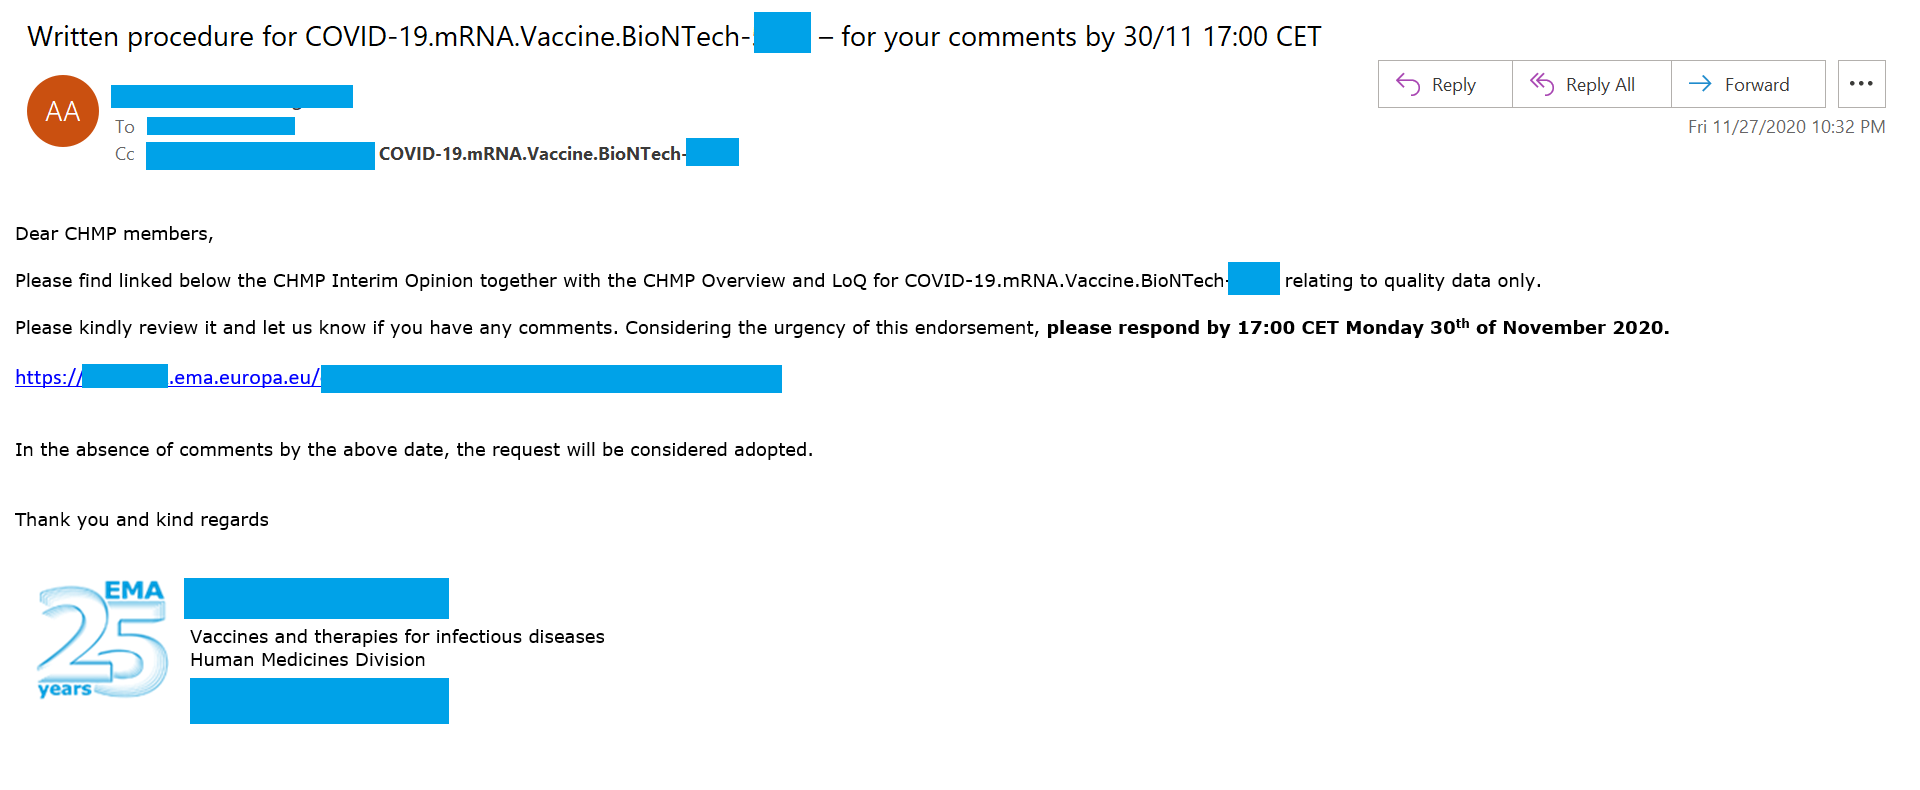
Task: Click the Fri 11/27/2020 10:32 PM timestamp
Action: click(x=1786, y=127)
